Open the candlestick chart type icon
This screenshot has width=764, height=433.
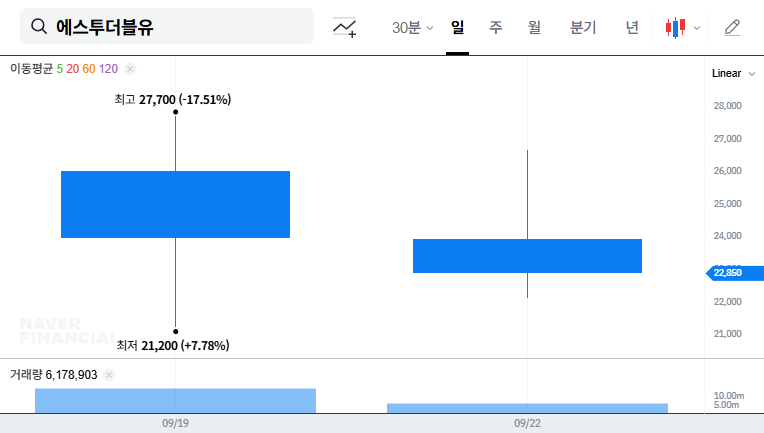(675, 28)
